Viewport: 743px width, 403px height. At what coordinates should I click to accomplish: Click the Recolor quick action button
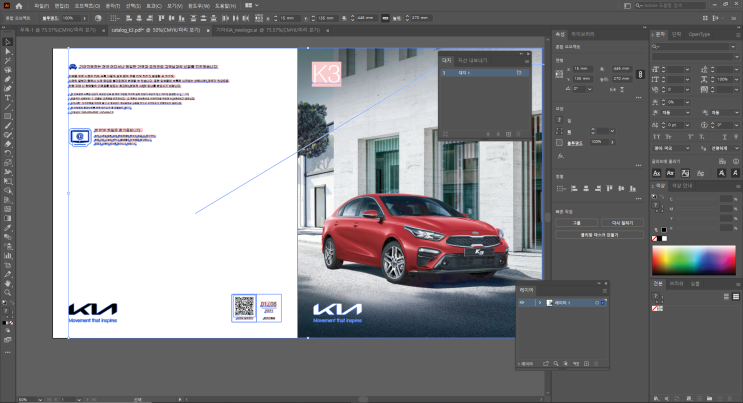[622, 222]
